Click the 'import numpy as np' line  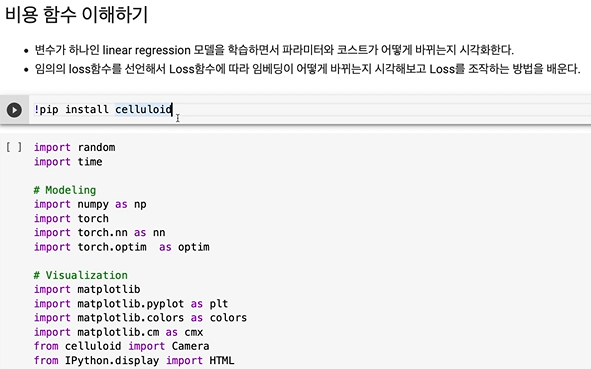pos(90,204)
